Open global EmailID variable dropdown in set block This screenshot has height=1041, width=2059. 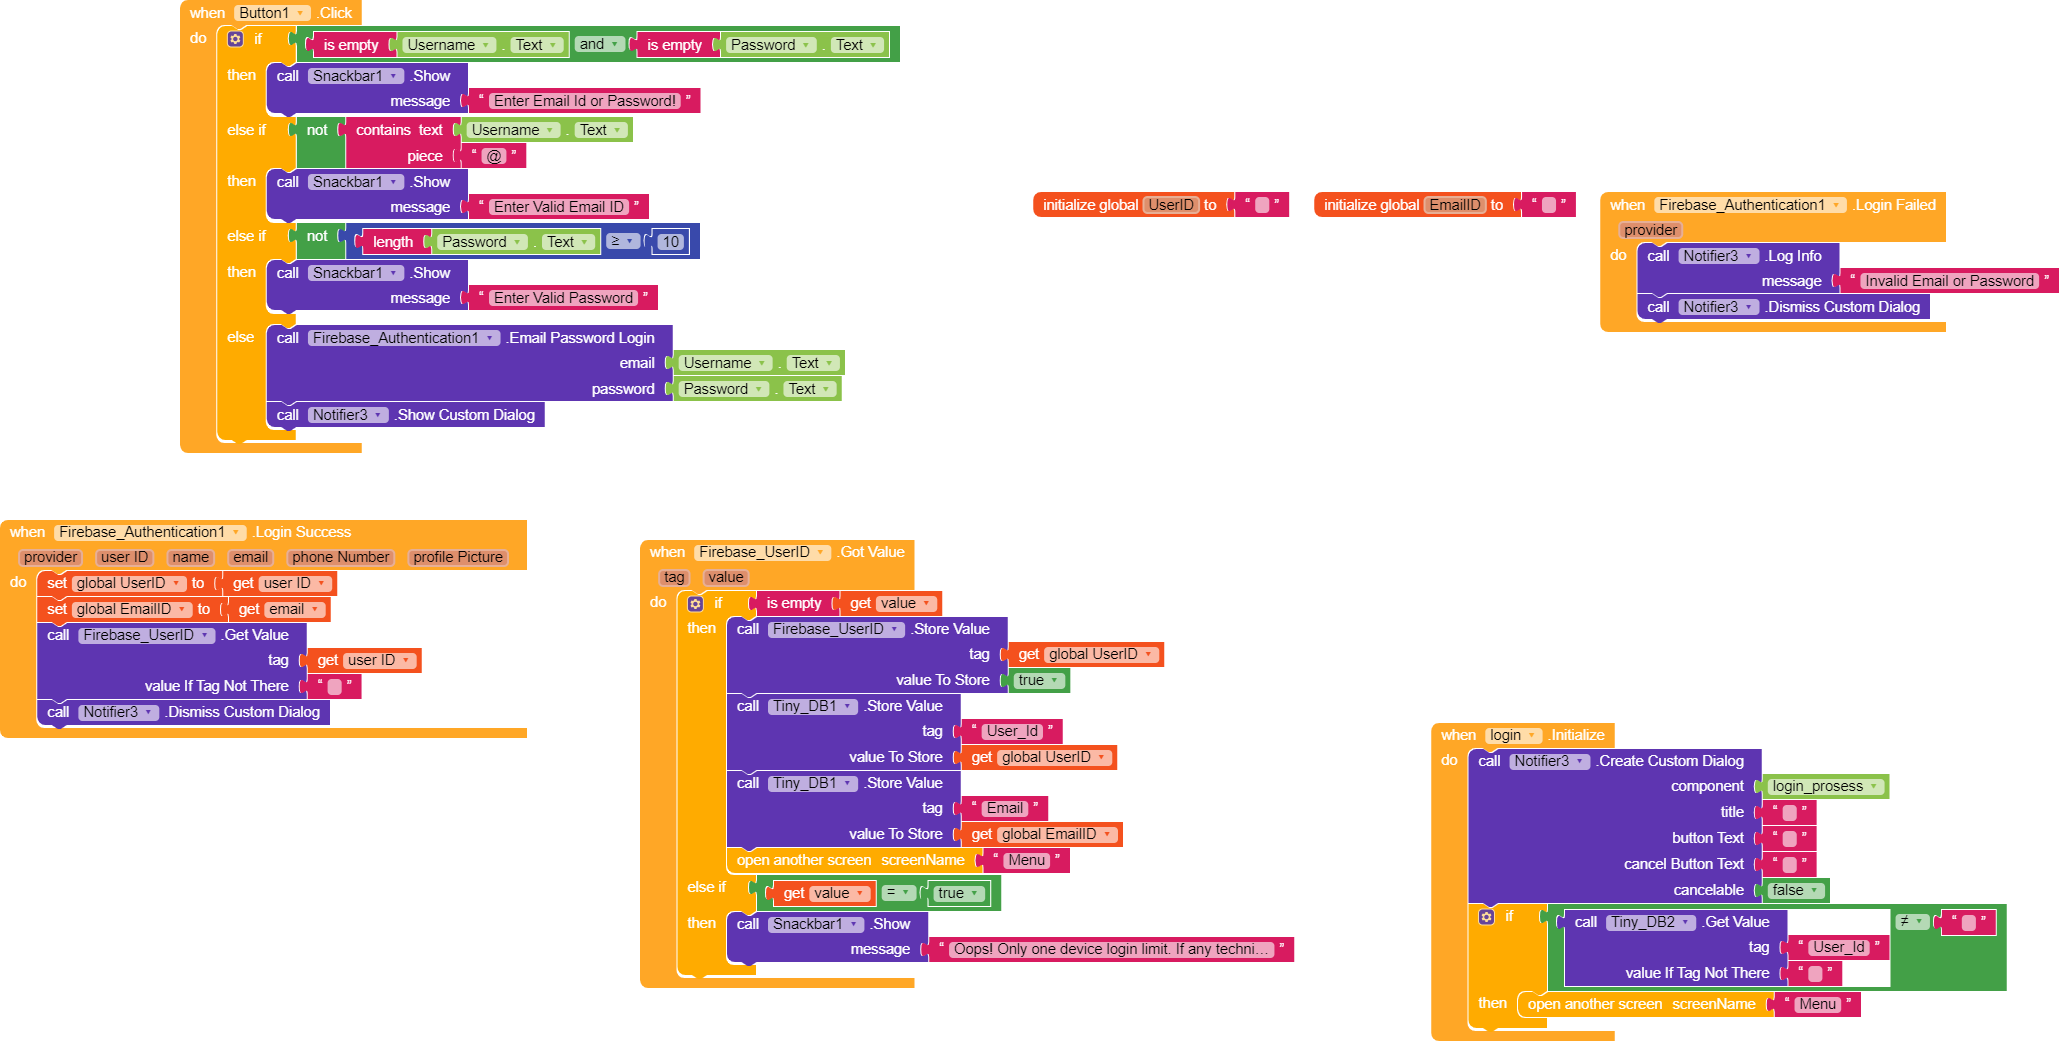point(132,609)
